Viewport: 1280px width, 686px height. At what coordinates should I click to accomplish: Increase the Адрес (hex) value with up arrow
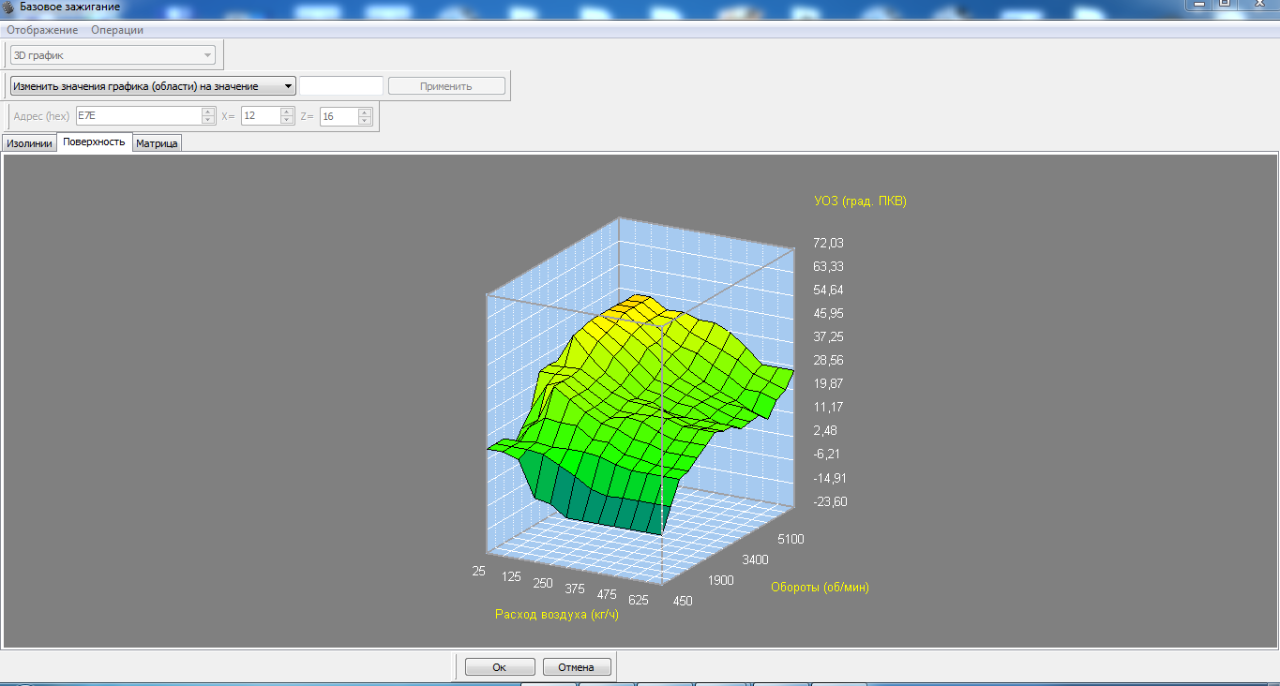pyautogui.click(x=208, y=112)
